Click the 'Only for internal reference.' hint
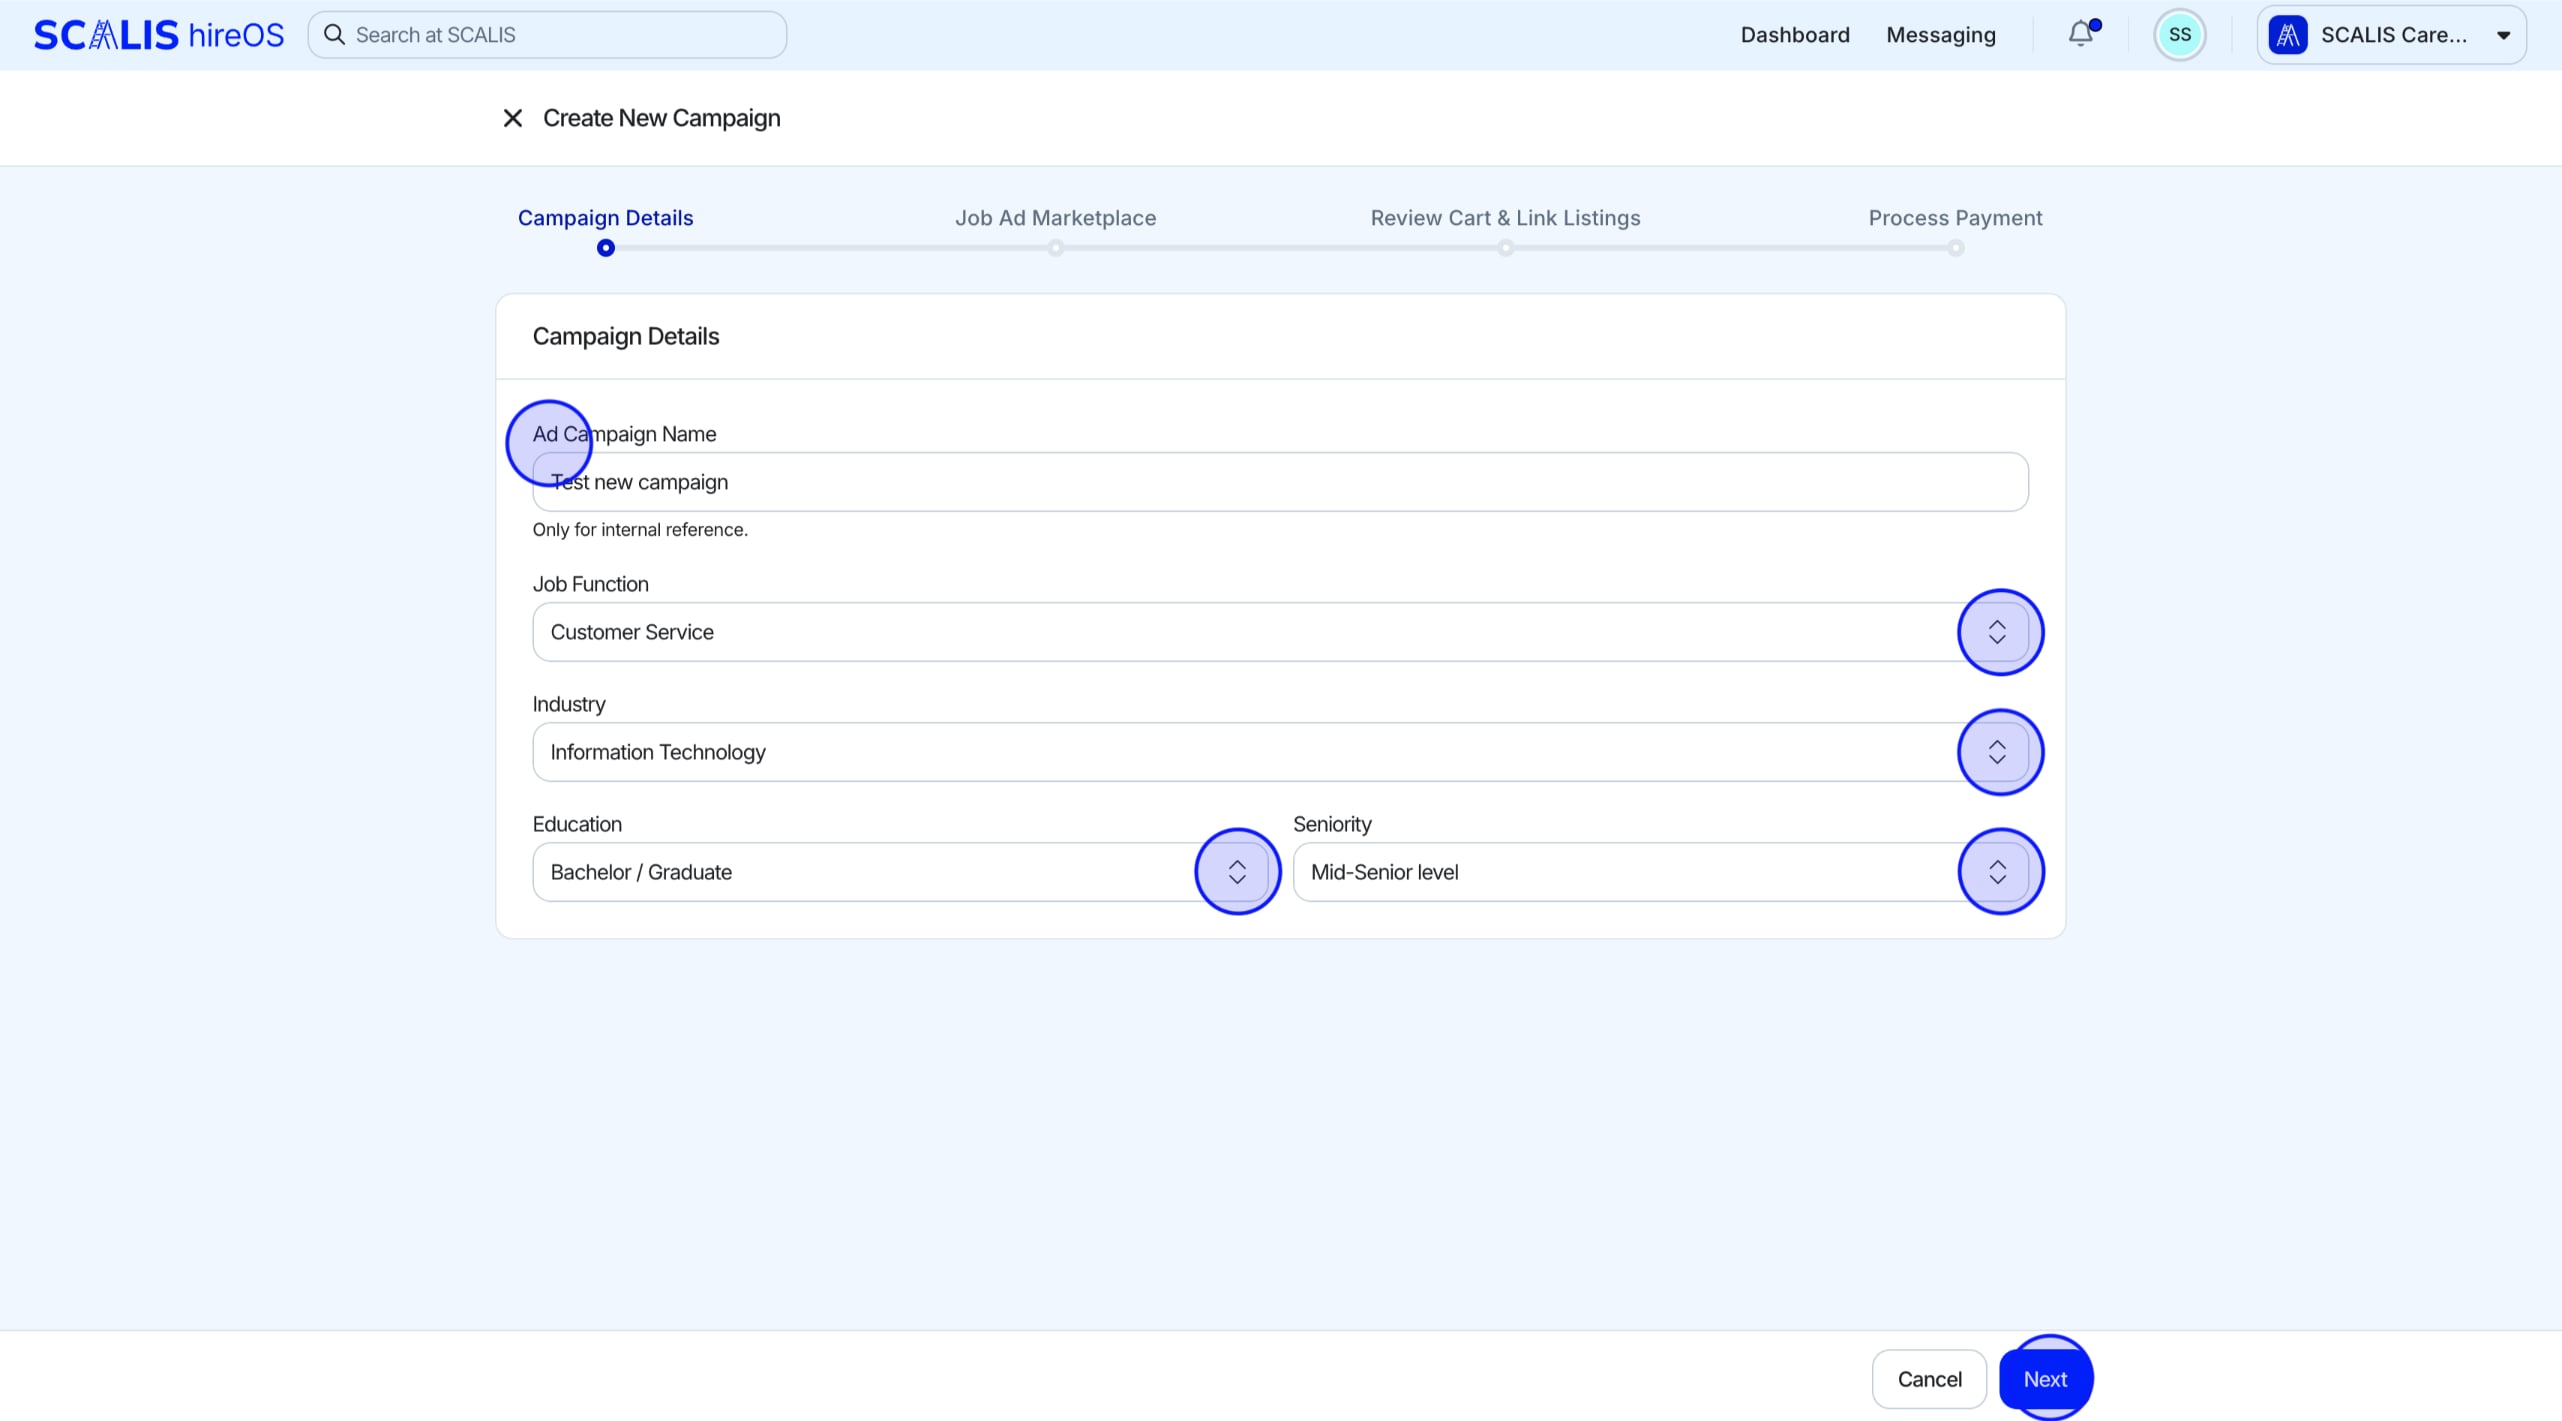 point(640,530)
